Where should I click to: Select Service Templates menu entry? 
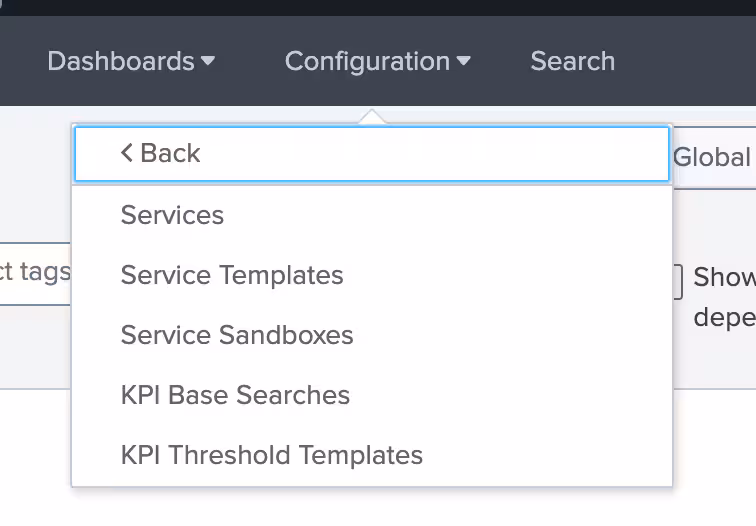click(232, 275)
